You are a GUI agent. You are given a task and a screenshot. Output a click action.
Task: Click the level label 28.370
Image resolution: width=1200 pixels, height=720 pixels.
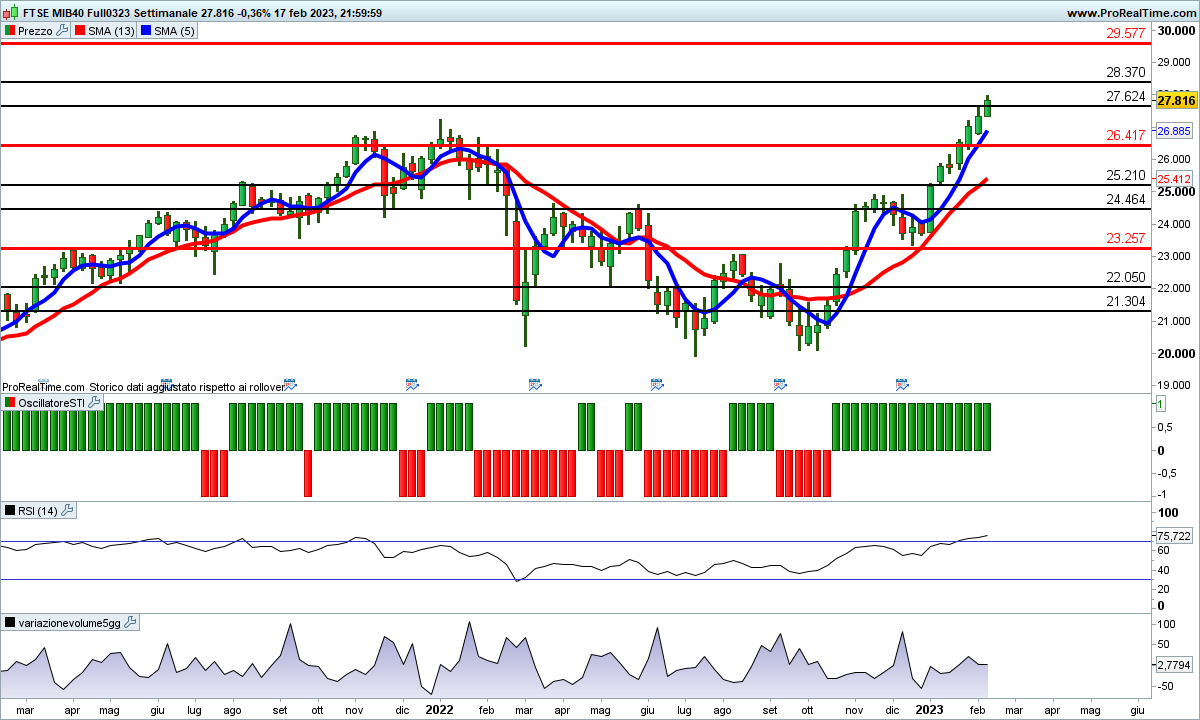pyautogui.click(x=1126, y=72)
